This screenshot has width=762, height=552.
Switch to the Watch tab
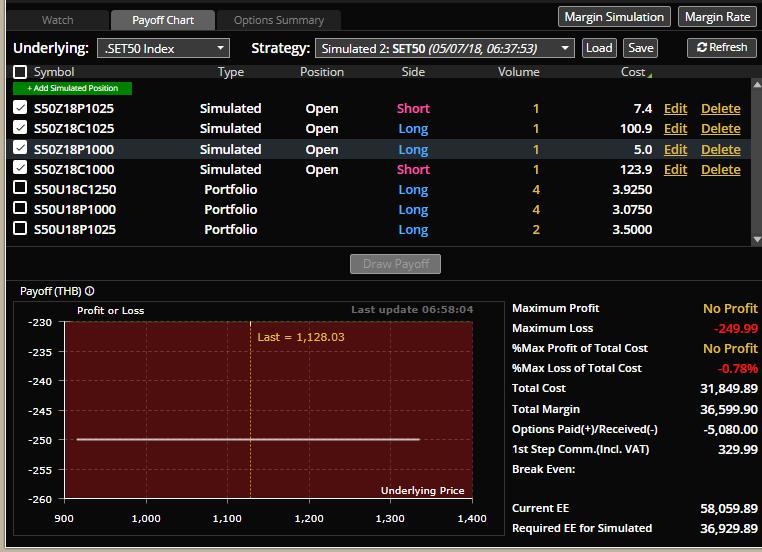(x=57, y=20)
